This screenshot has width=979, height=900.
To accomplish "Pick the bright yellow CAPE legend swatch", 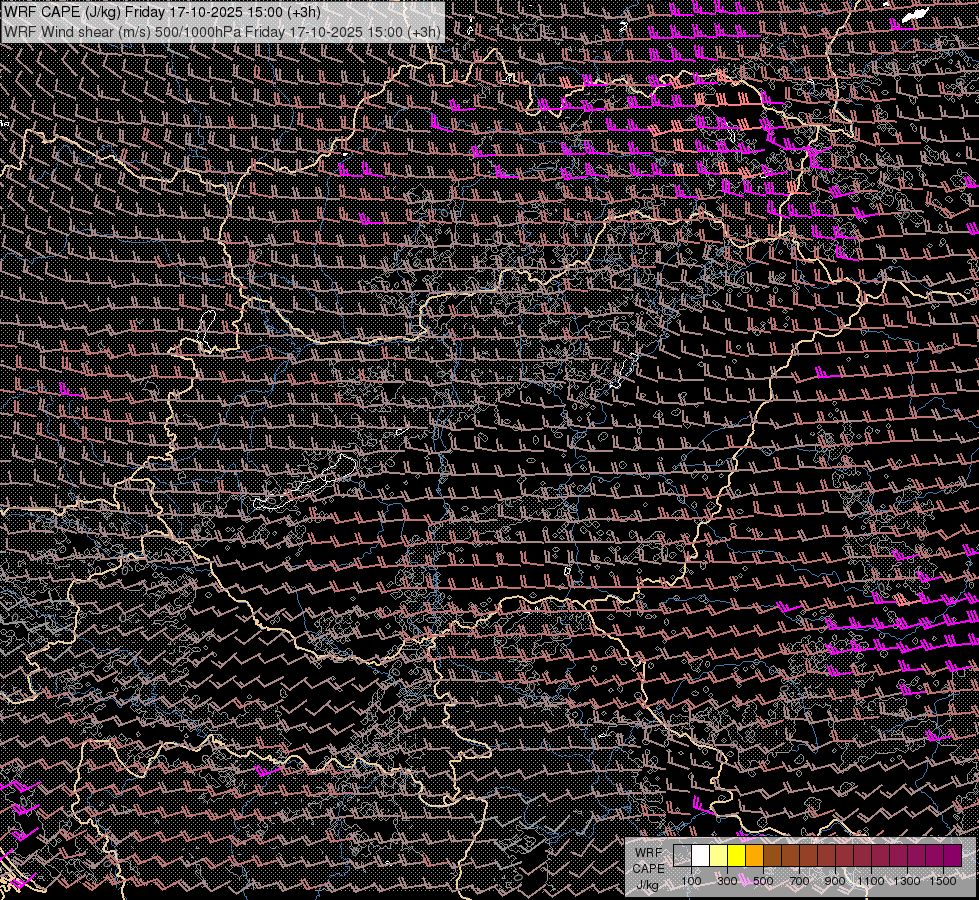I will click(736, 856).
